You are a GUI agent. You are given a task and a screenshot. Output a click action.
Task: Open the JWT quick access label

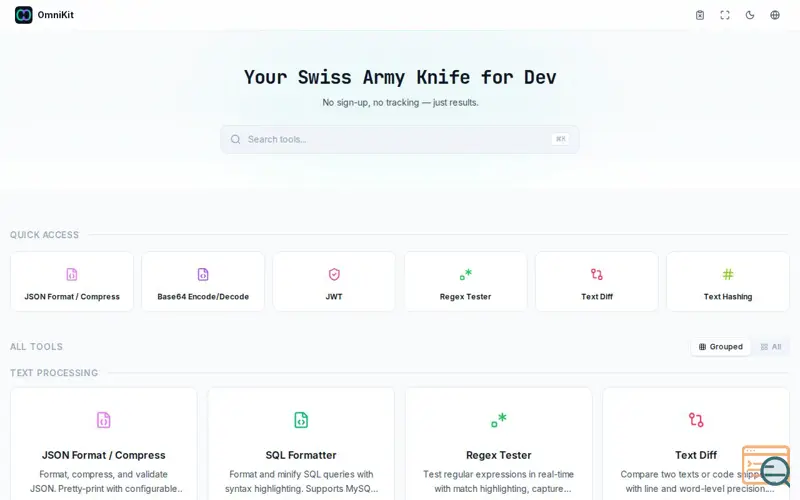pos(334,296)
